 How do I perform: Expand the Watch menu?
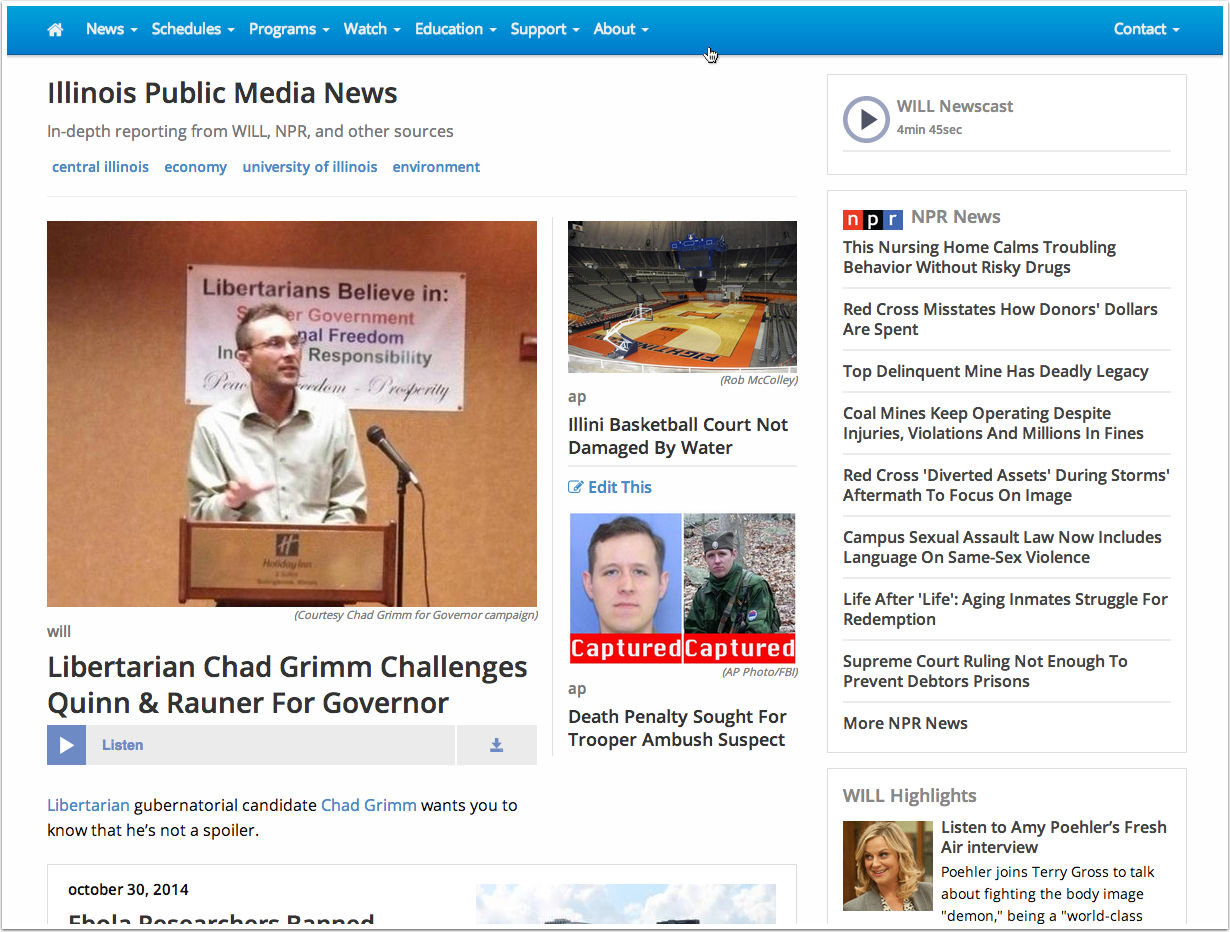pyautogui.click(x=372, y=29)
